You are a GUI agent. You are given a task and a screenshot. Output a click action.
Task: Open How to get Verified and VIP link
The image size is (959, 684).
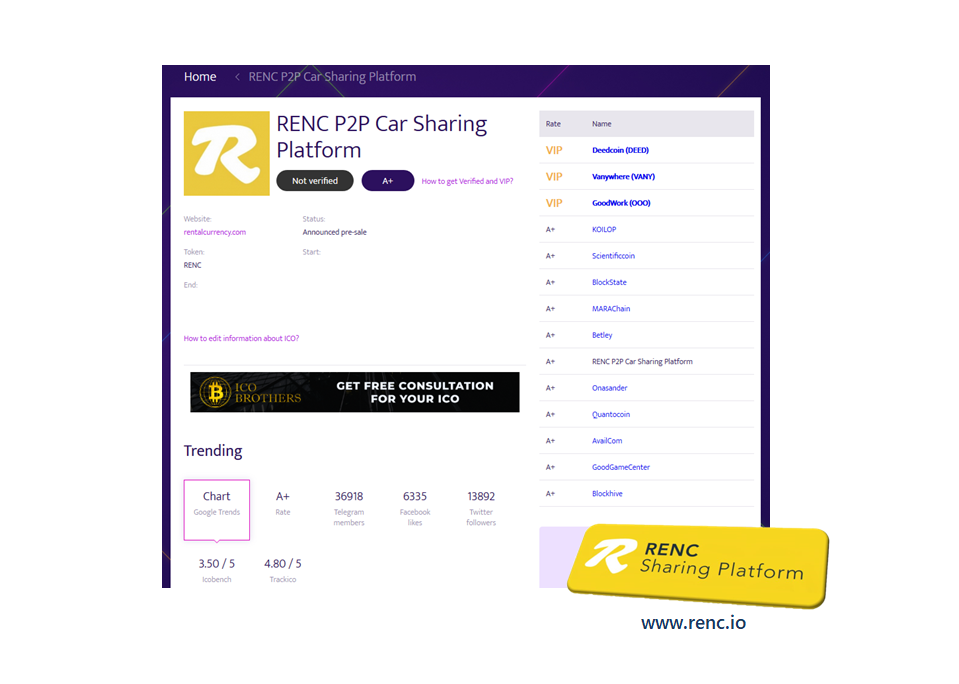click(467, 181)
